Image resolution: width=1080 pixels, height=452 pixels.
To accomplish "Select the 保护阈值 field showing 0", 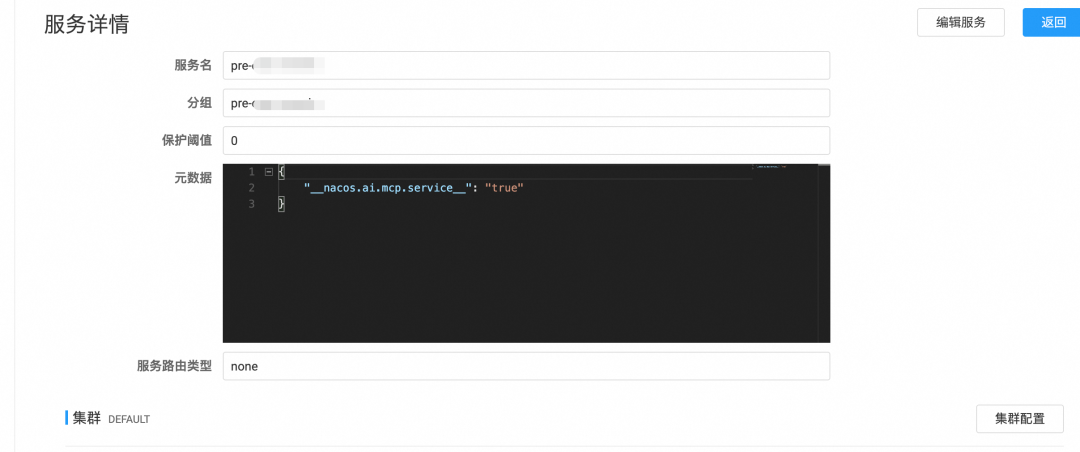I will tap(526, 141).
